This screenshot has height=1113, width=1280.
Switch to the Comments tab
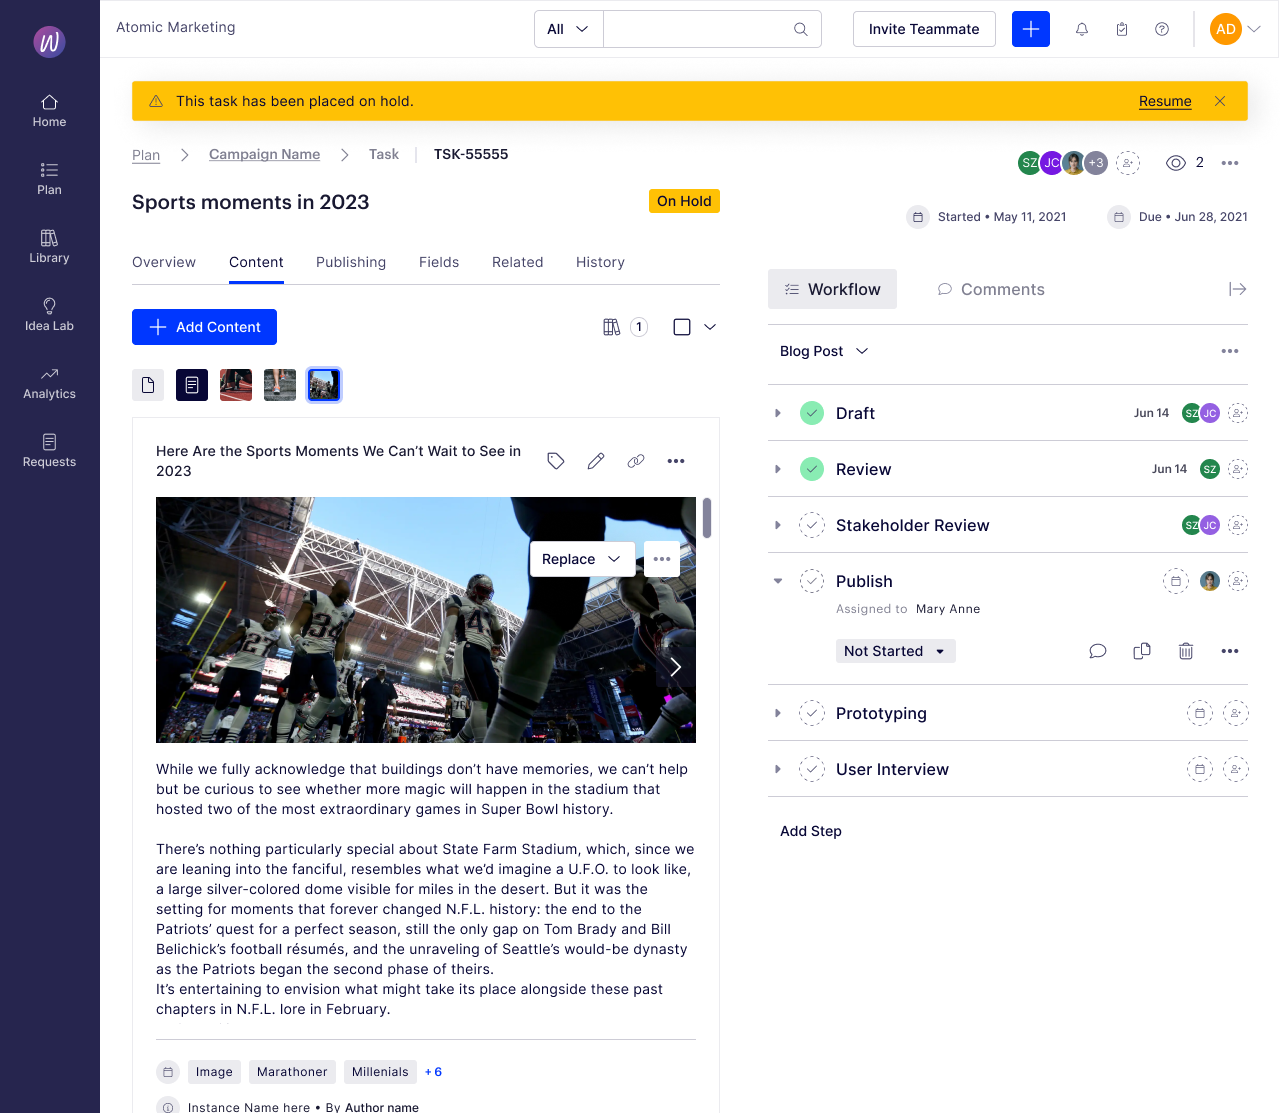point(991,289)
